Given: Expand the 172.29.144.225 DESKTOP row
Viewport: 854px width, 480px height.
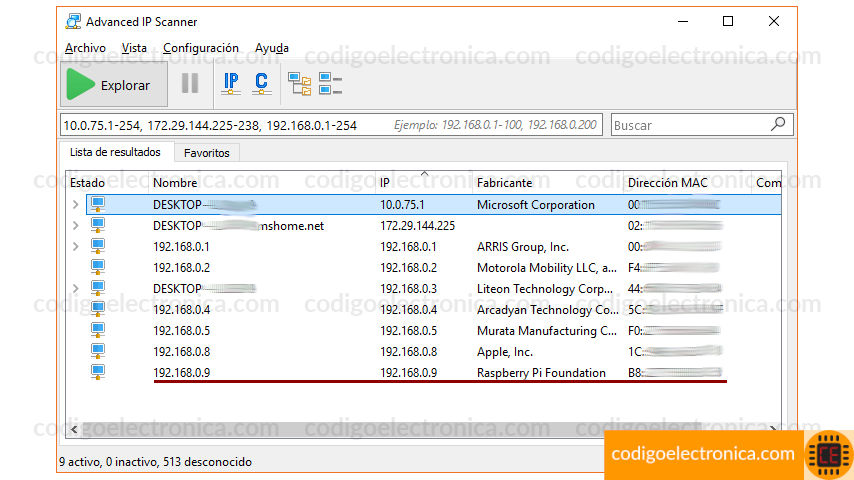Looking at the screenshot, I should 76,226.
